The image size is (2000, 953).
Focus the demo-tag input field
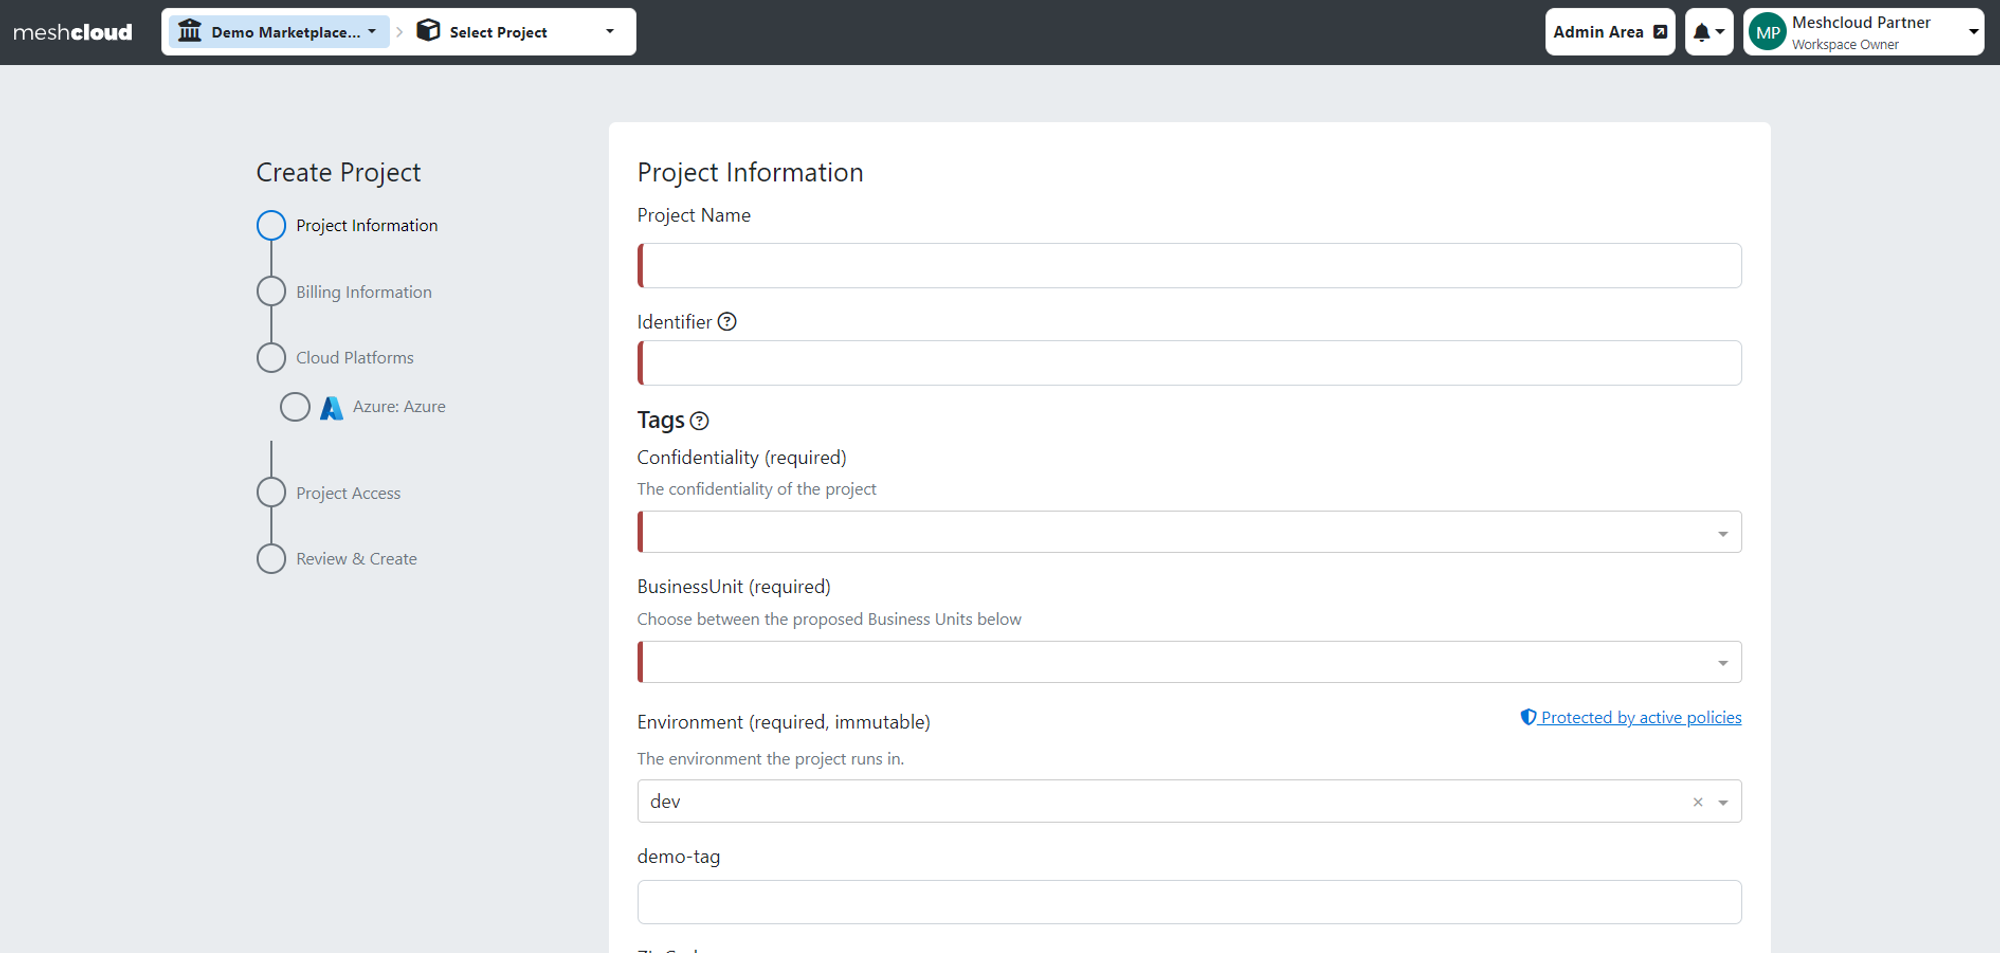pyautogui.click(x=1189, y=902)
